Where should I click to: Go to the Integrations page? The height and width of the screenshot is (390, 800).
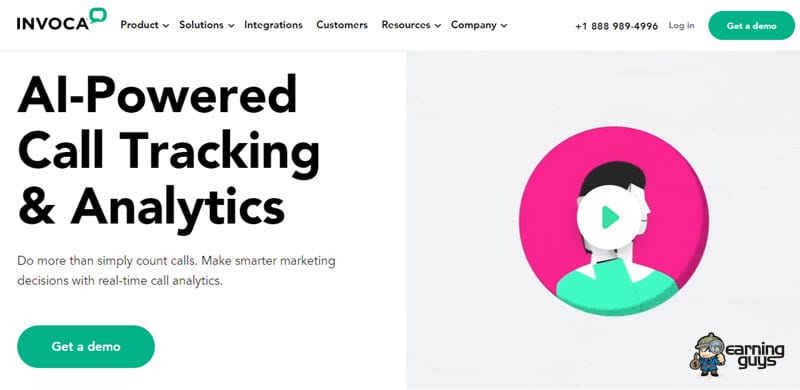(x=273, y=25)
